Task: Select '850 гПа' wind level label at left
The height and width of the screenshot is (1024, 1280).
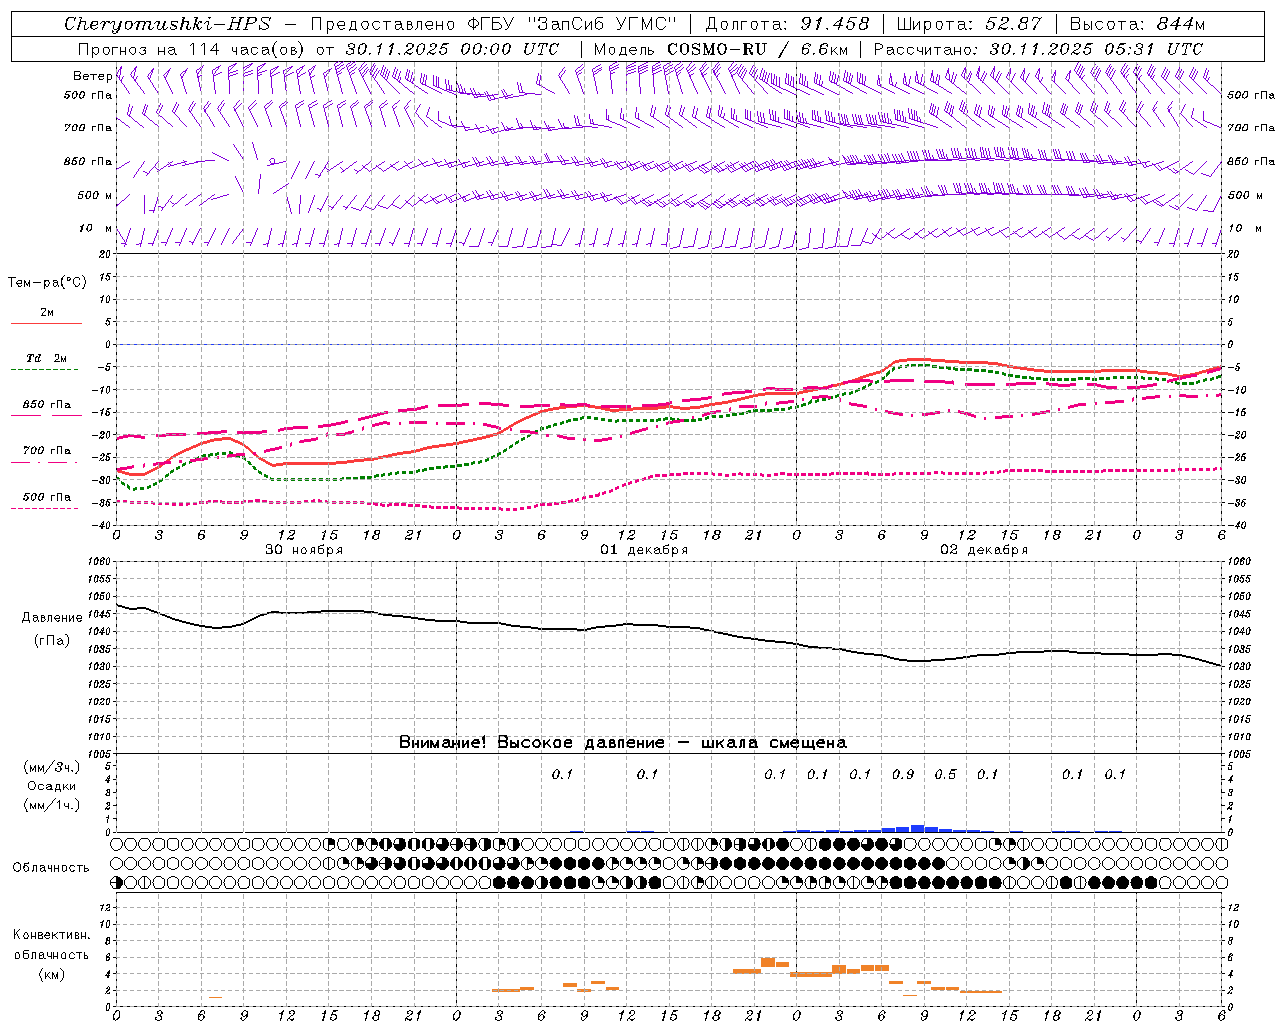Action: click(88, 161)
